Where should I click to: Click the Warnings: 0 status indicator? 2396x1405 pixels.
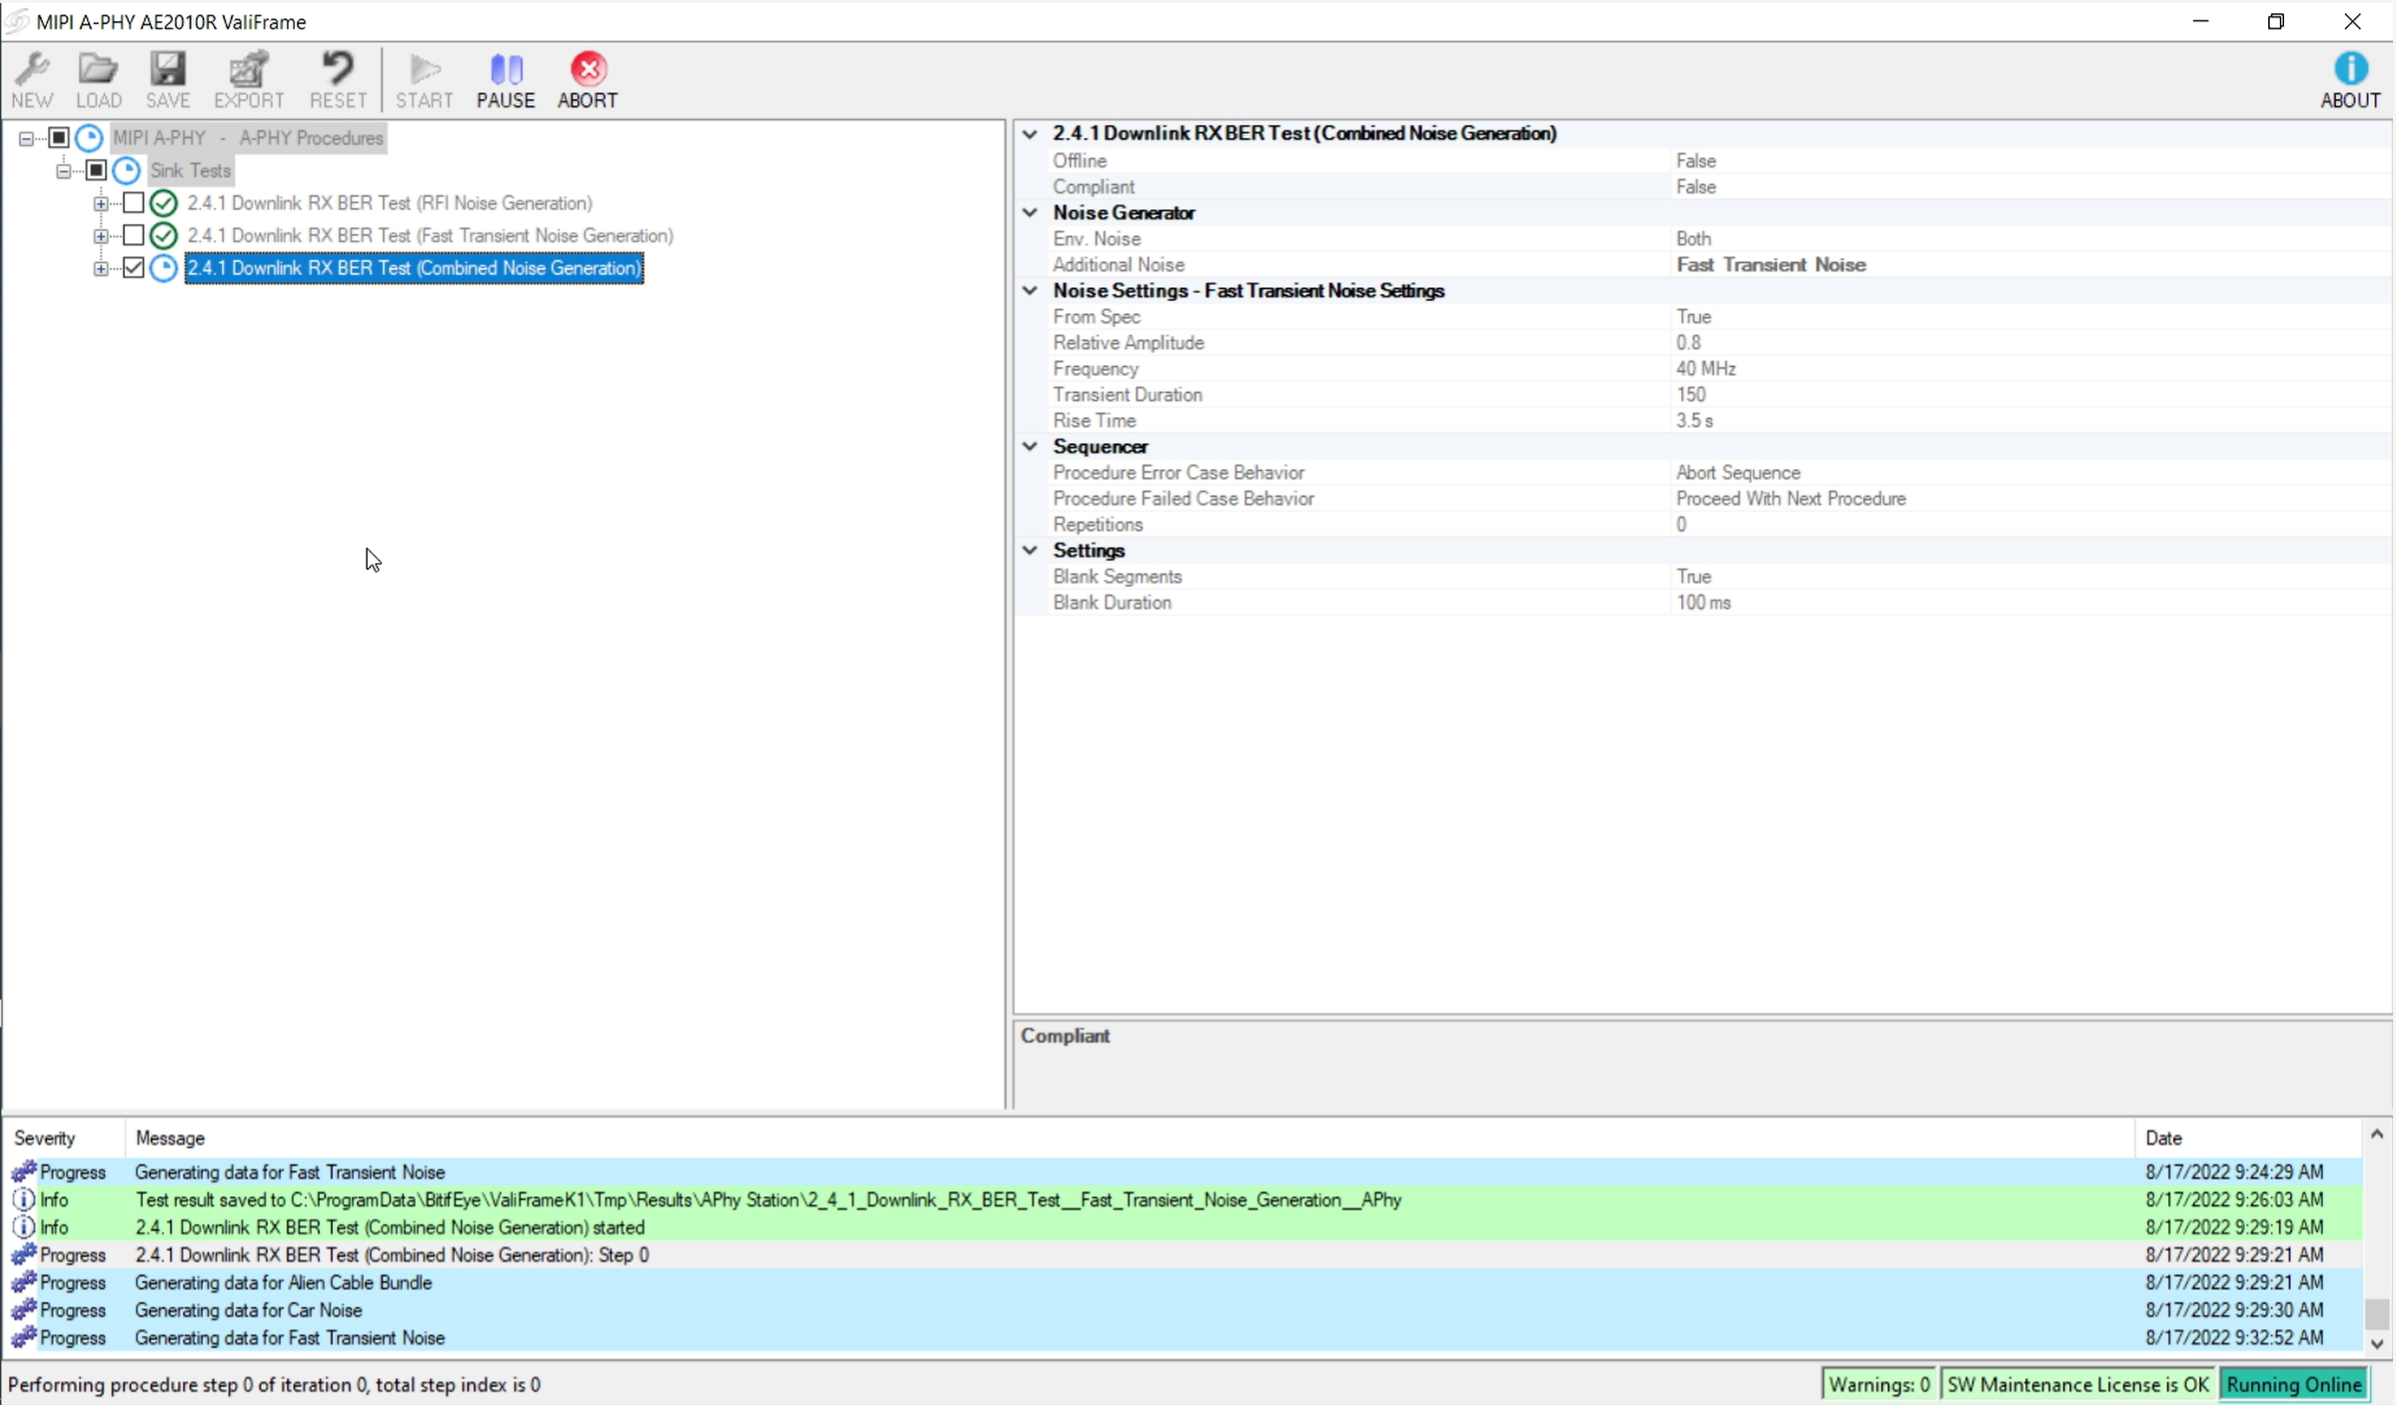pos(1878,1384)
